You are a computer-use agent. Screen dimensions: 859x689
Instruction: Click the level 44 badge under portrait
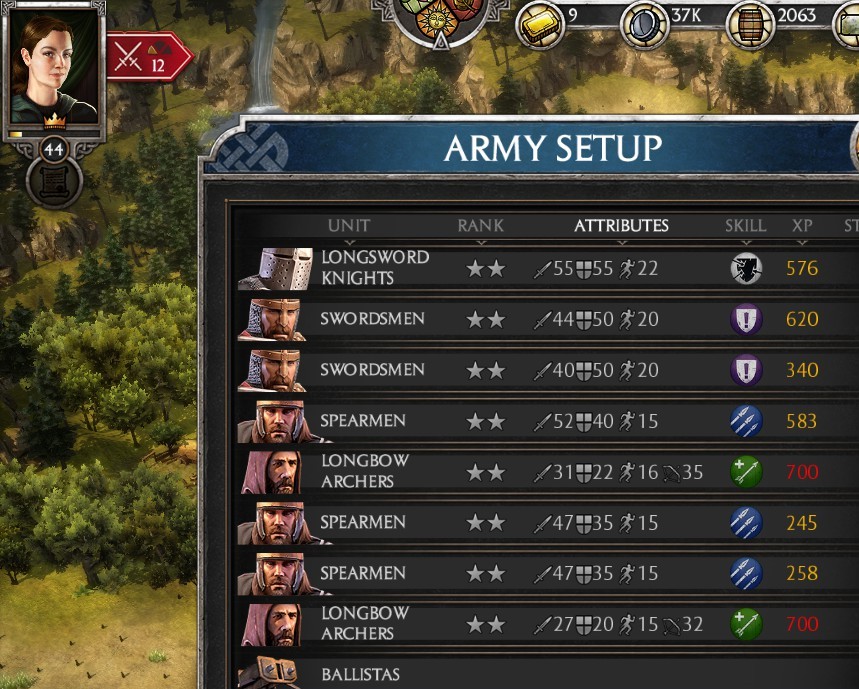click(x=54, y=150)
